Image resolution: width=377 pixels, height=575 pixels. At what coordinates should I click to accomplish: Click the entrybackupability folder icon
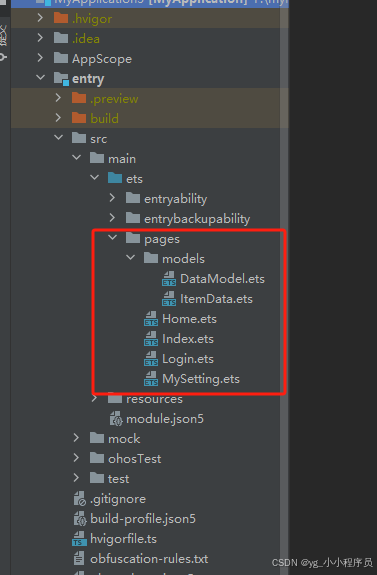(x=133, y=218)
